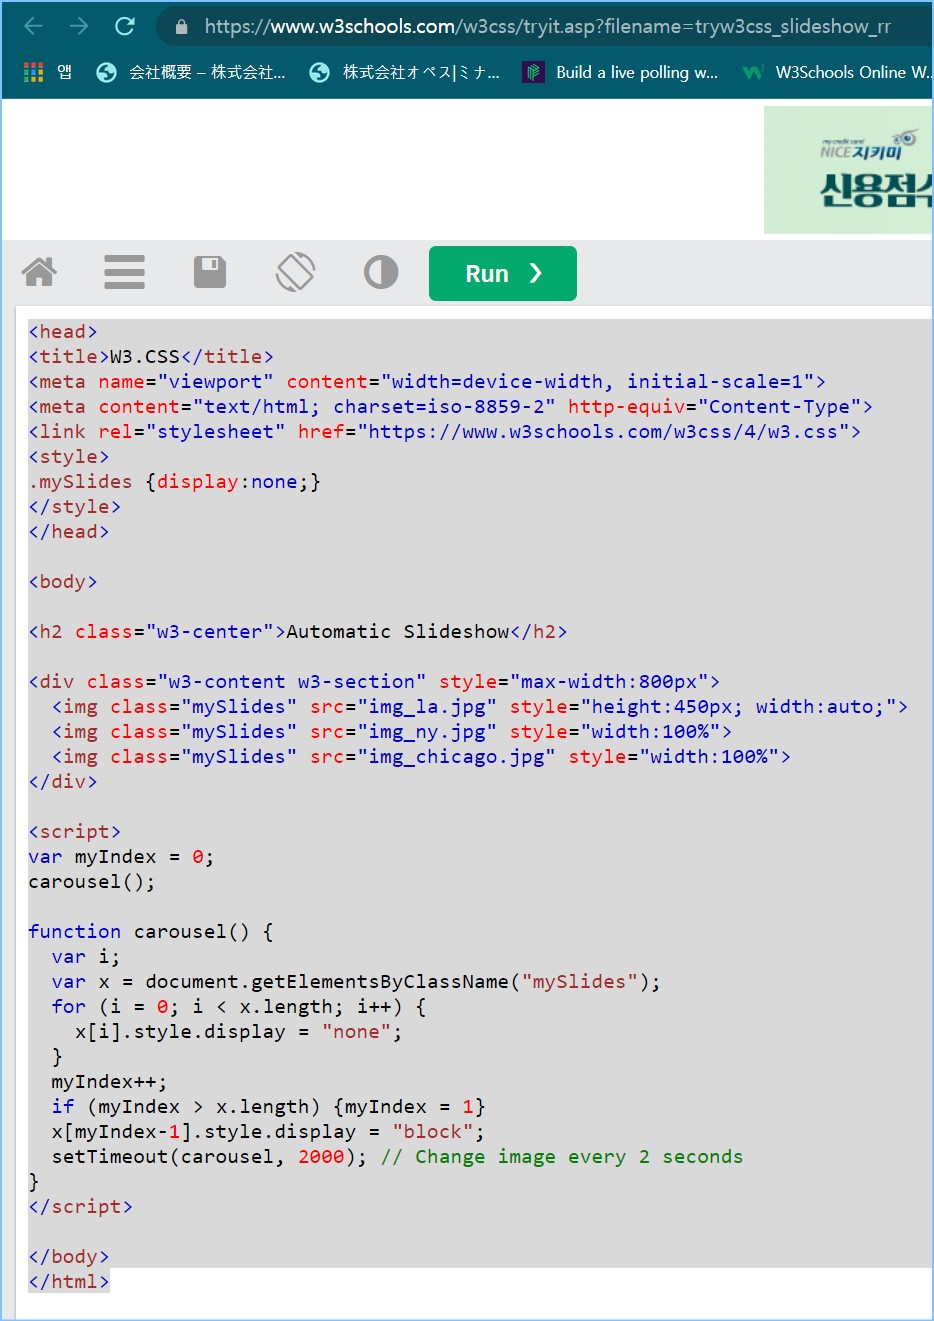Toggle the dark/light theme contrast icon

381,272
